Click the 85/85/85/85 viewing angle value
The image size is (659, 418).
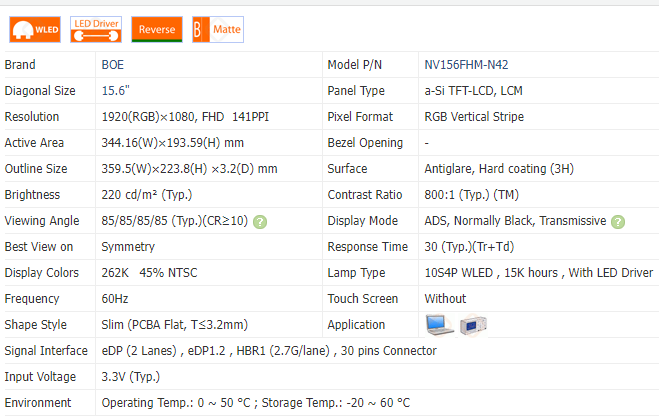click(175, 221)
